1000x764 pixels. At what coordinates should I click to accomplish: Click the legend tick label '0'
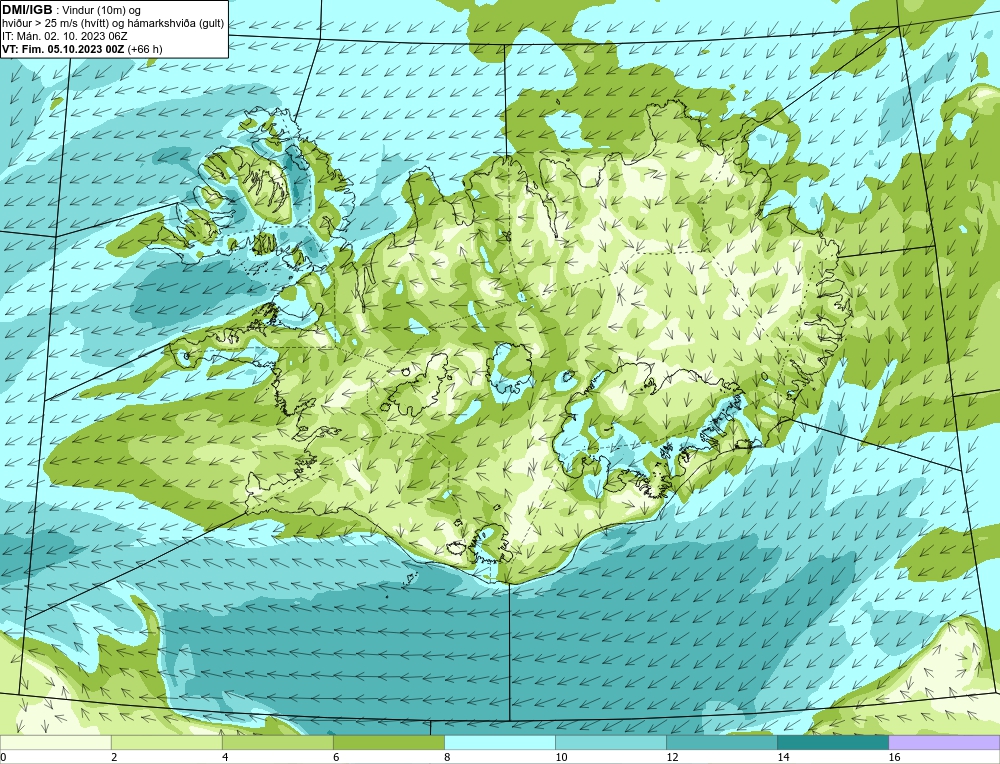click(x=3, y=757)
